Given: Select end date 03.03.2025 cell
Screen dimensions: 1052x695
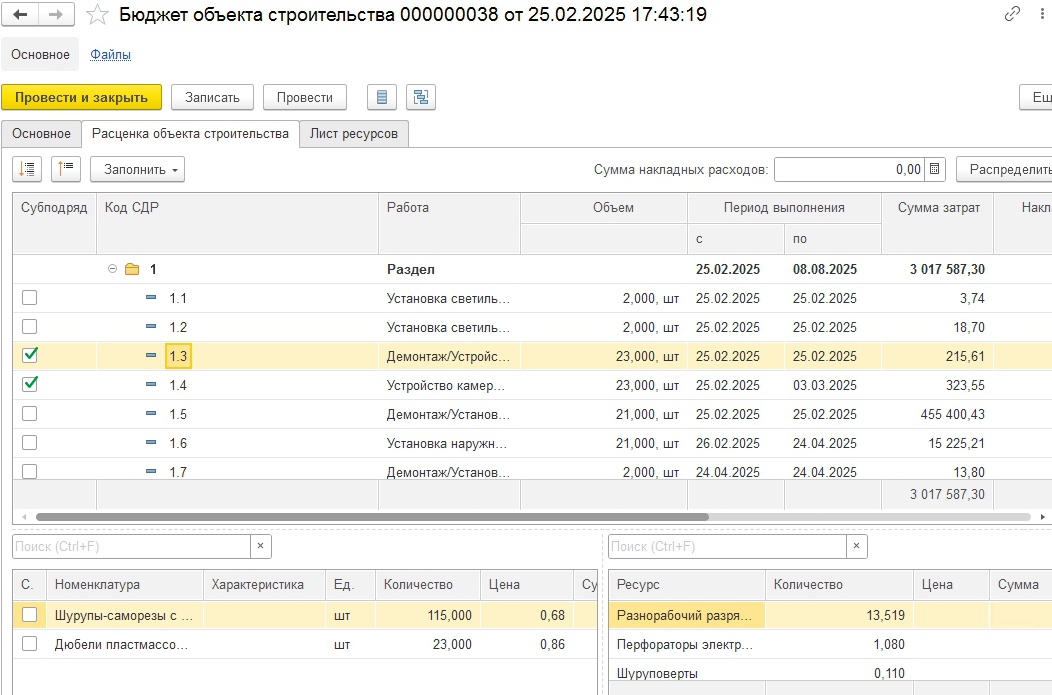Looking at the screenshot, I should tap(832, 385).
